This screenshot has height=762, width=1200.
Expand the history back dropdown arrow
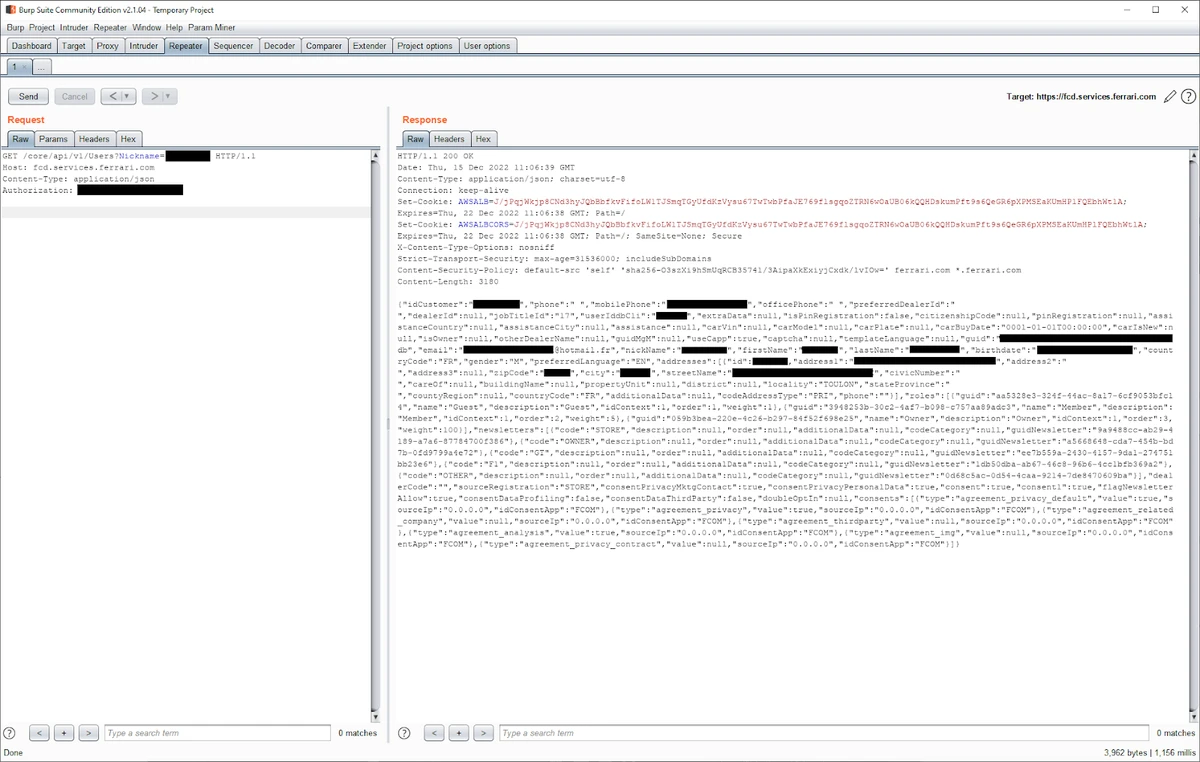pos(127,97)
